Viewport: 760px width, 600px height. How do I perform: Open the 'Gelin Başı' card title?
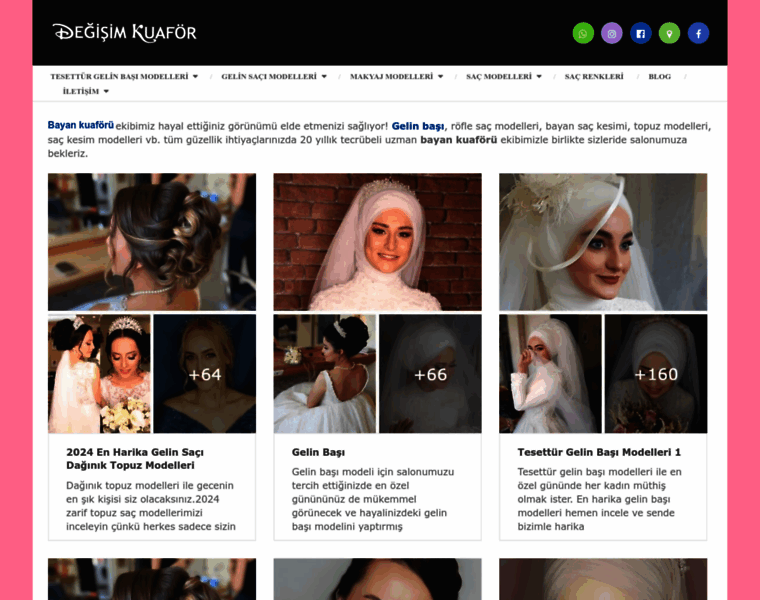(x=318, y=452)
